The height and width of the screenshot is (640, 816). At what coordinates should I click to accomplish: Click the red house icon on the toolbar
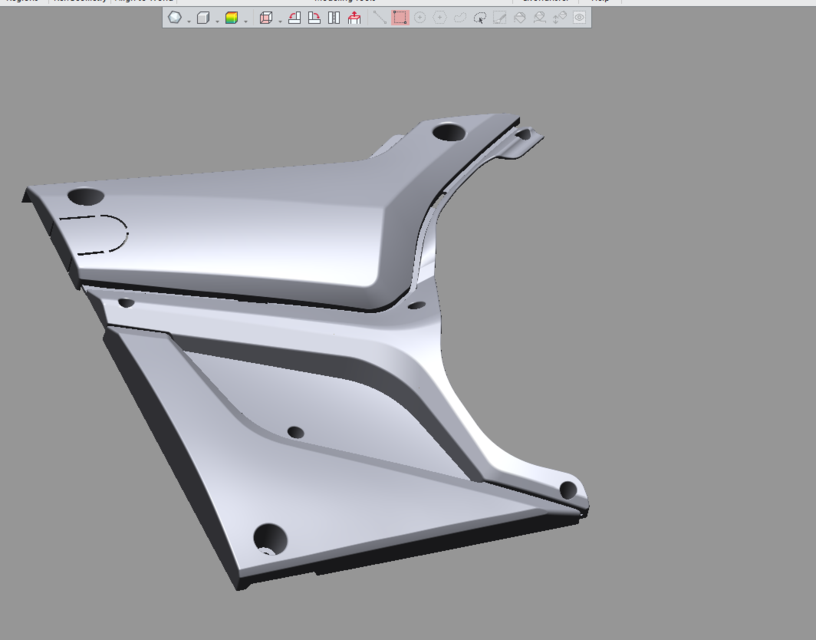353,17
